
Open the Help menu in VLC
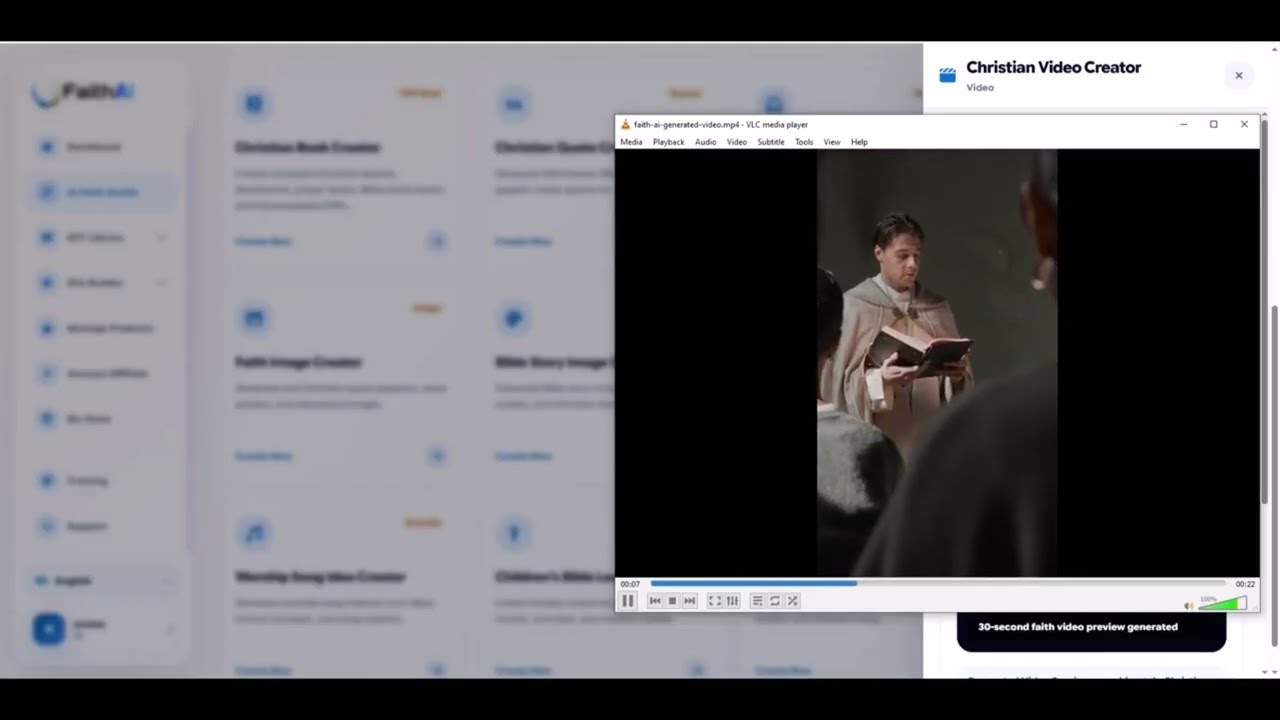[859, 142]
